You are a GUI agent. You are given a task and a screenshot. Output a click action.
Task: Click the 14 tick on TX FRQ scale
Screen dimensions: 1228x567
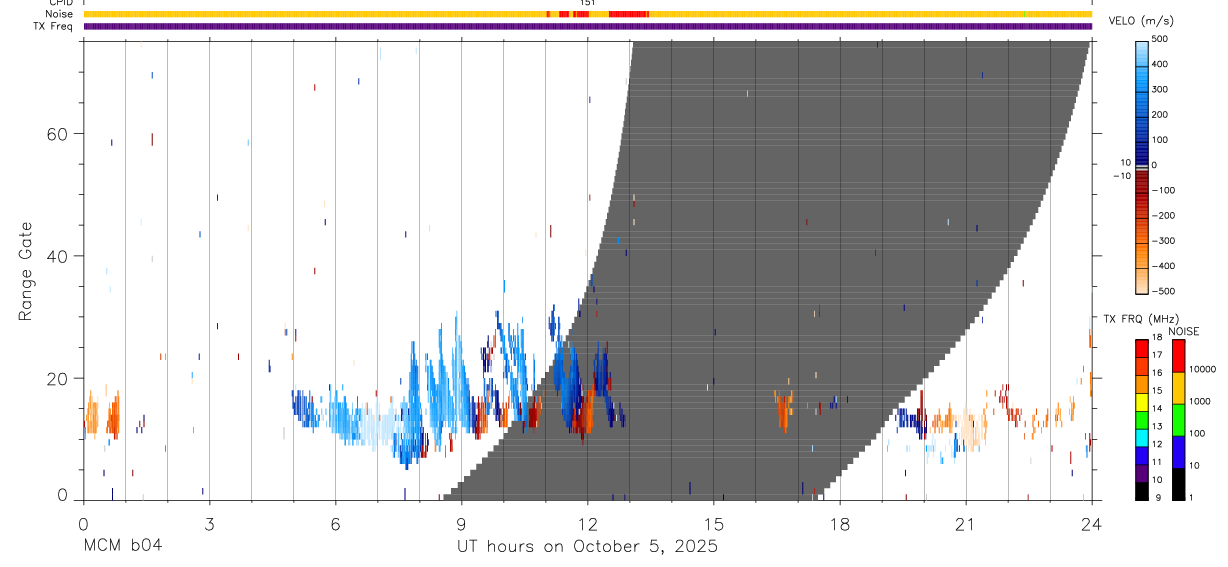(1156, 409)
